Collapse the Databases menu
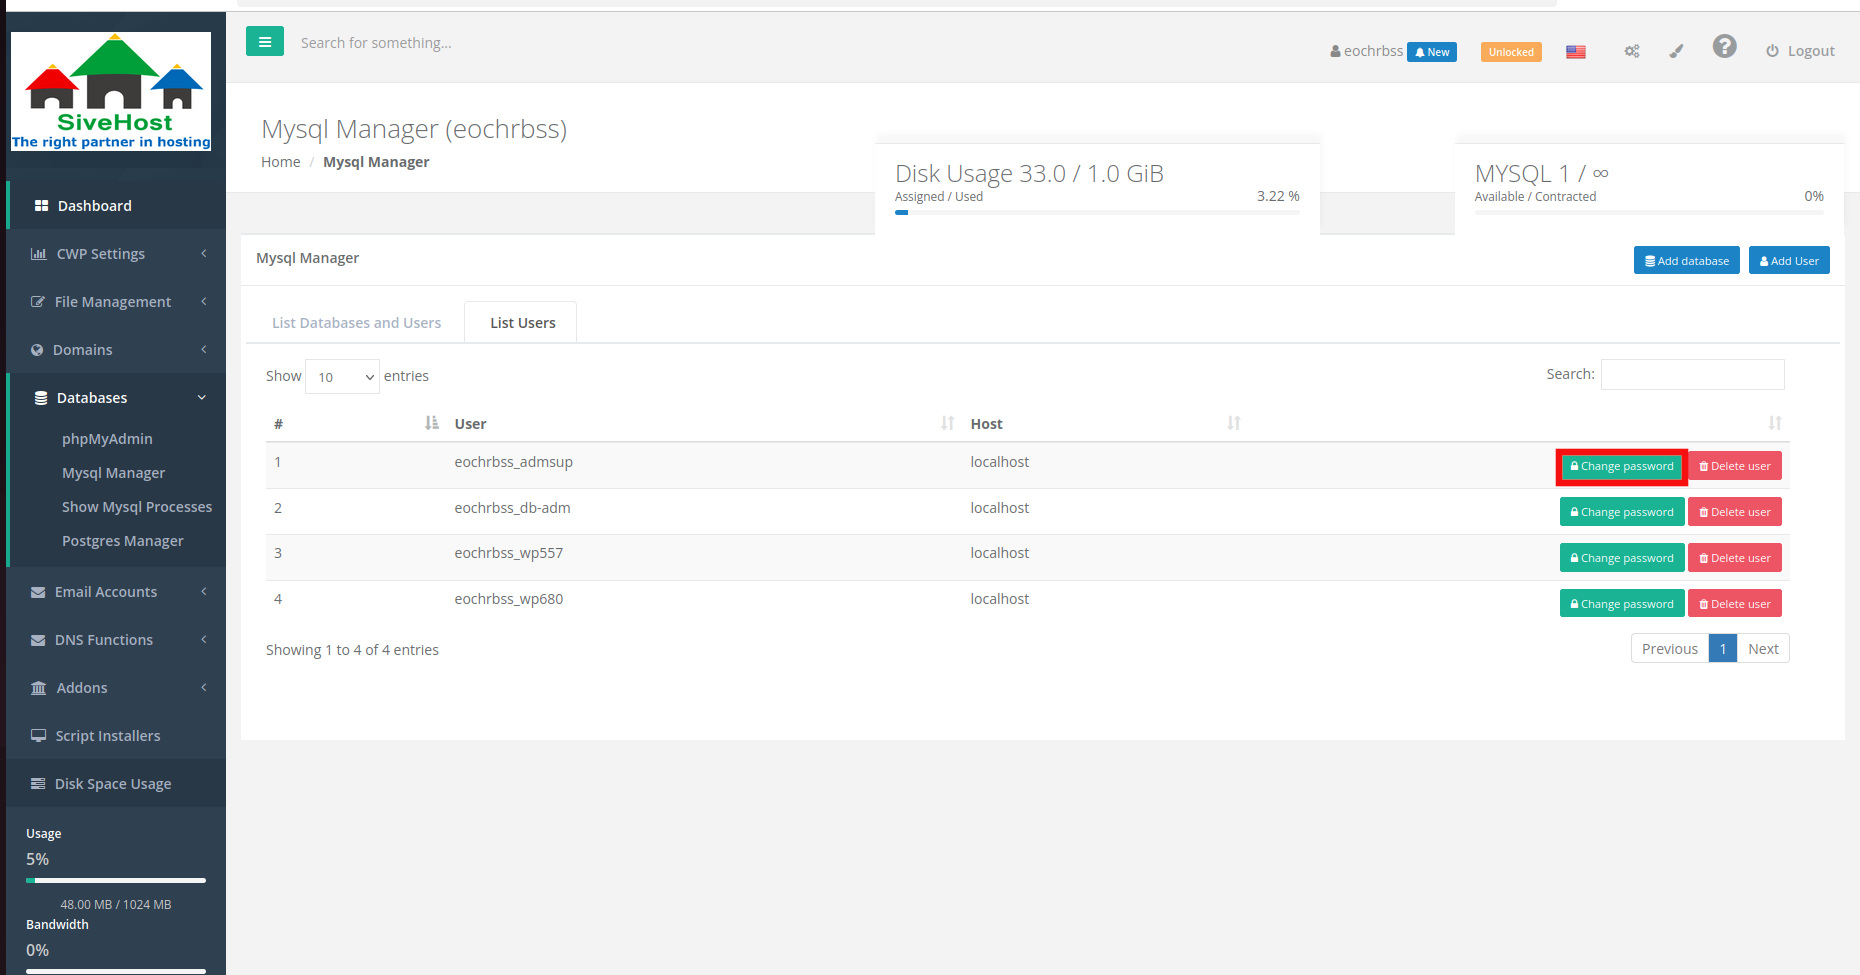This screenshot has width=1860, height=975. tap(116, 397)
